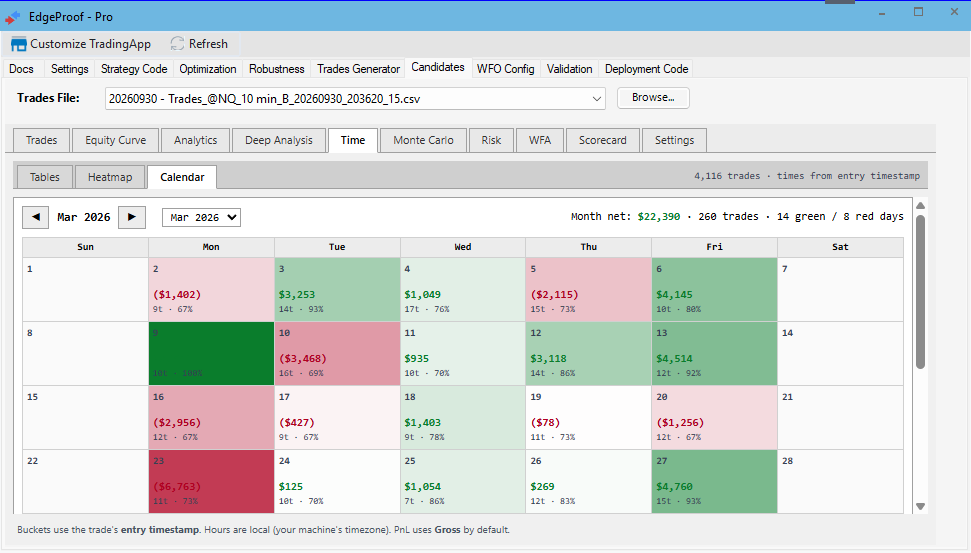The width and height of the screenshot is (971, 553).
Task: Open the Mar 2026 month selector
Action: click(201, 217)
